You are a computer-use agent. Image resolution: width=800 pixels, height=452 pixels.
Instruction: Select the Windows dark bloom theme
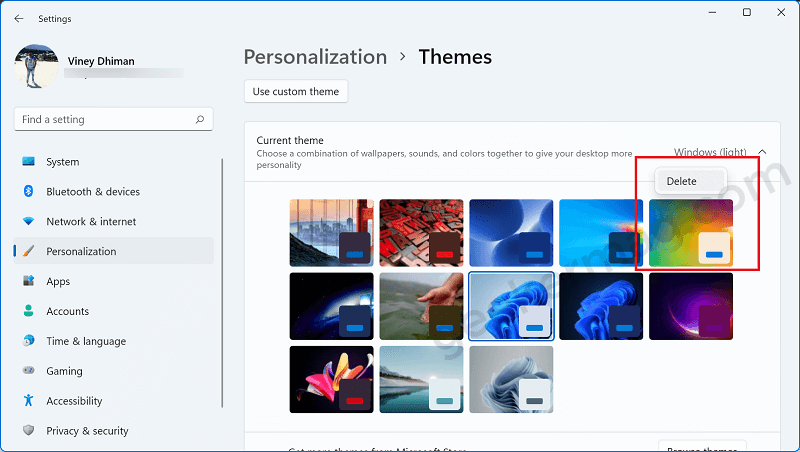pos(601,306)
